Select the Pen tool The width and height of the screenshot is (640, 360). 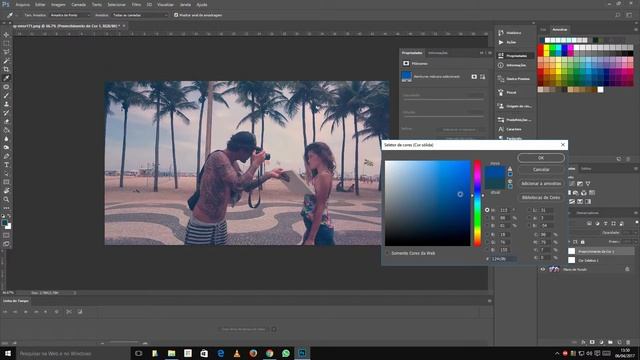click(x=6, y=156)
